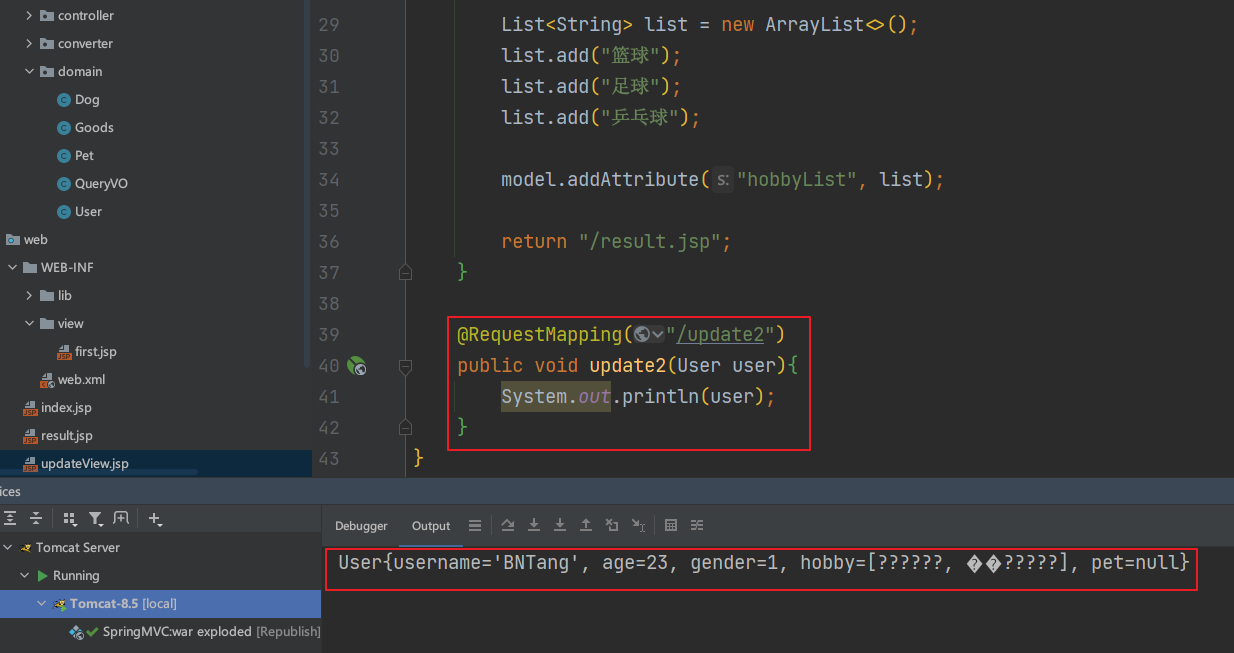This screenshot has height=653, width=1234.
Task: Collapse the Tomcat-8.5 node
Action: [42, 604]
